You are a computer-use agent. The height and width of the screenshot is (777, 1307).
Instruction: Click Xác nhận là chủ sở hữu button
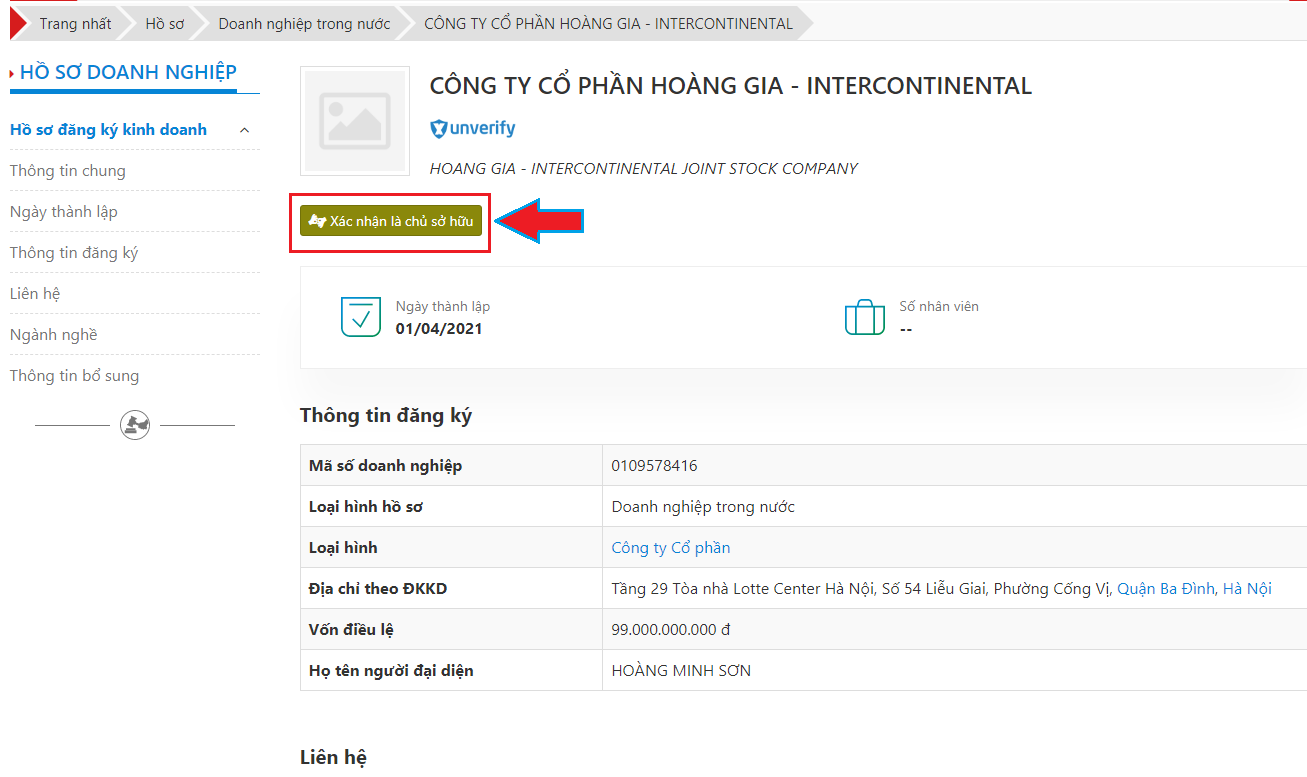click(391, 221)
